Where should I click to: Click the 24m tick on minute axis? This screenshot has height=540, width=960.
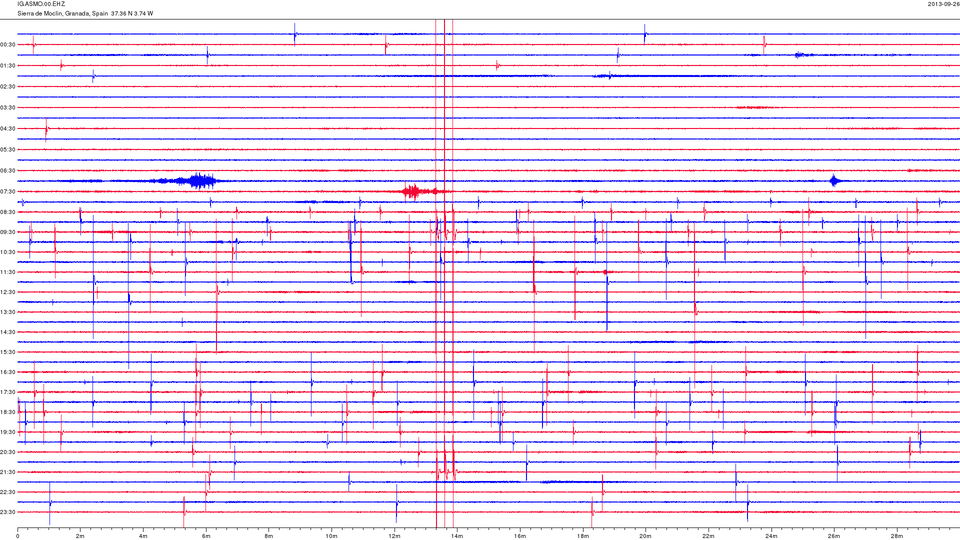[771, 536]
